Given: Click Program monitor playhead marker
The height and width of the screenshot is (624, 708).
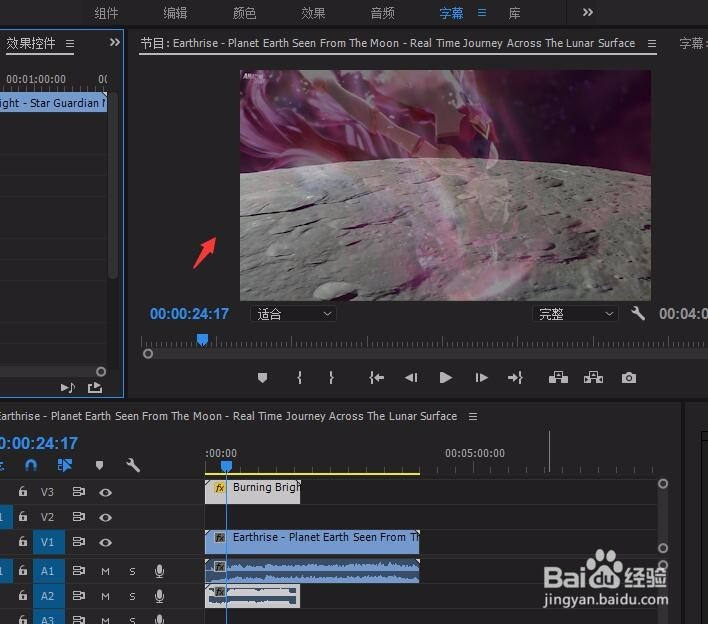Looking at the screenshot, I should click(202, 340).
